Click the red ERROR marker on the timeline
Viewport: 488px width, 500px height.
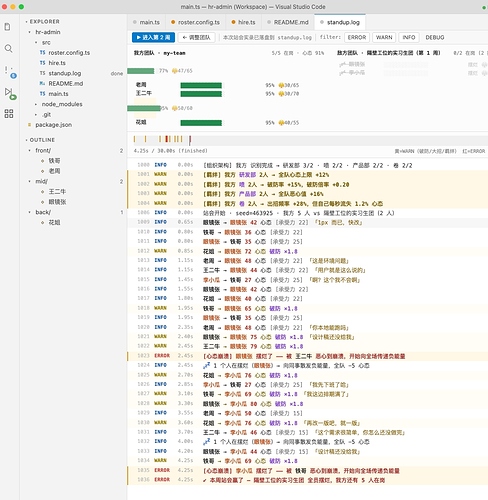click(167, 139)
